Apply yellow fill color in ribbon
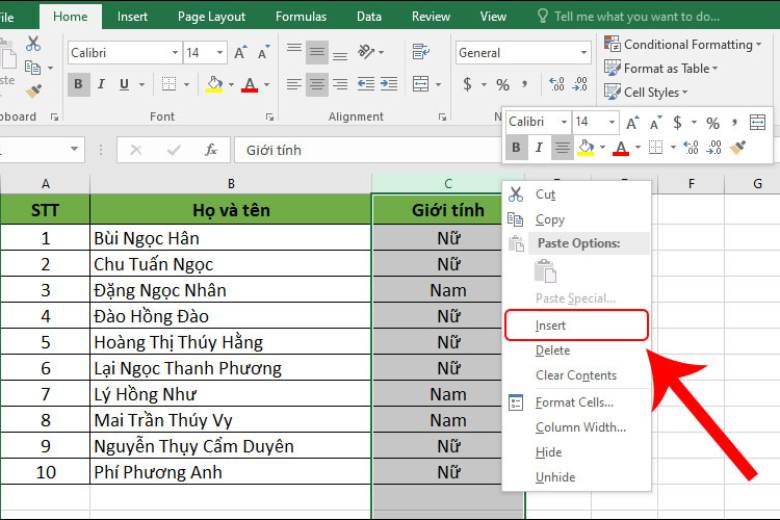This screenshot has height=520, width=780. pos(214,84)
